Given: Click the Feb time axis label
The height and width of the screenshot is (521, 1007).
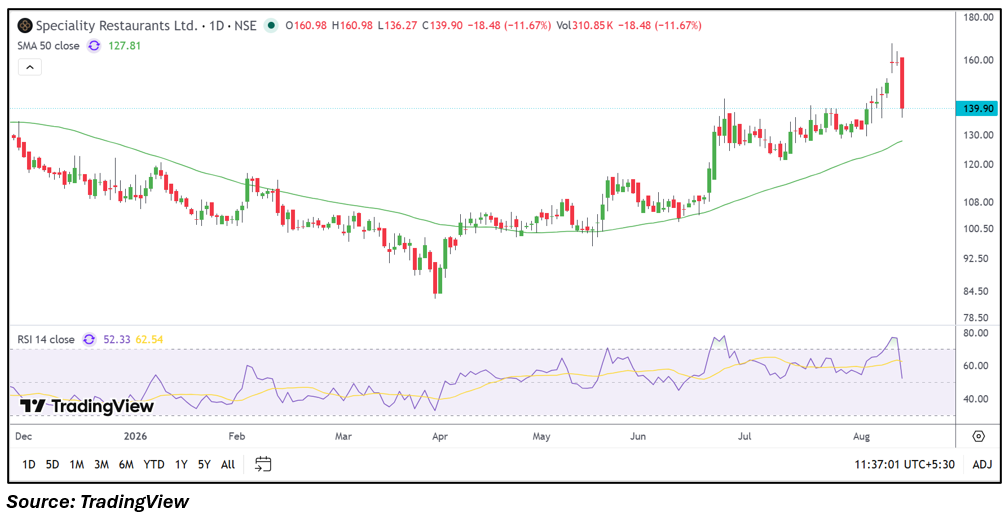Looking at the screenshot, I should click(237, 437).
